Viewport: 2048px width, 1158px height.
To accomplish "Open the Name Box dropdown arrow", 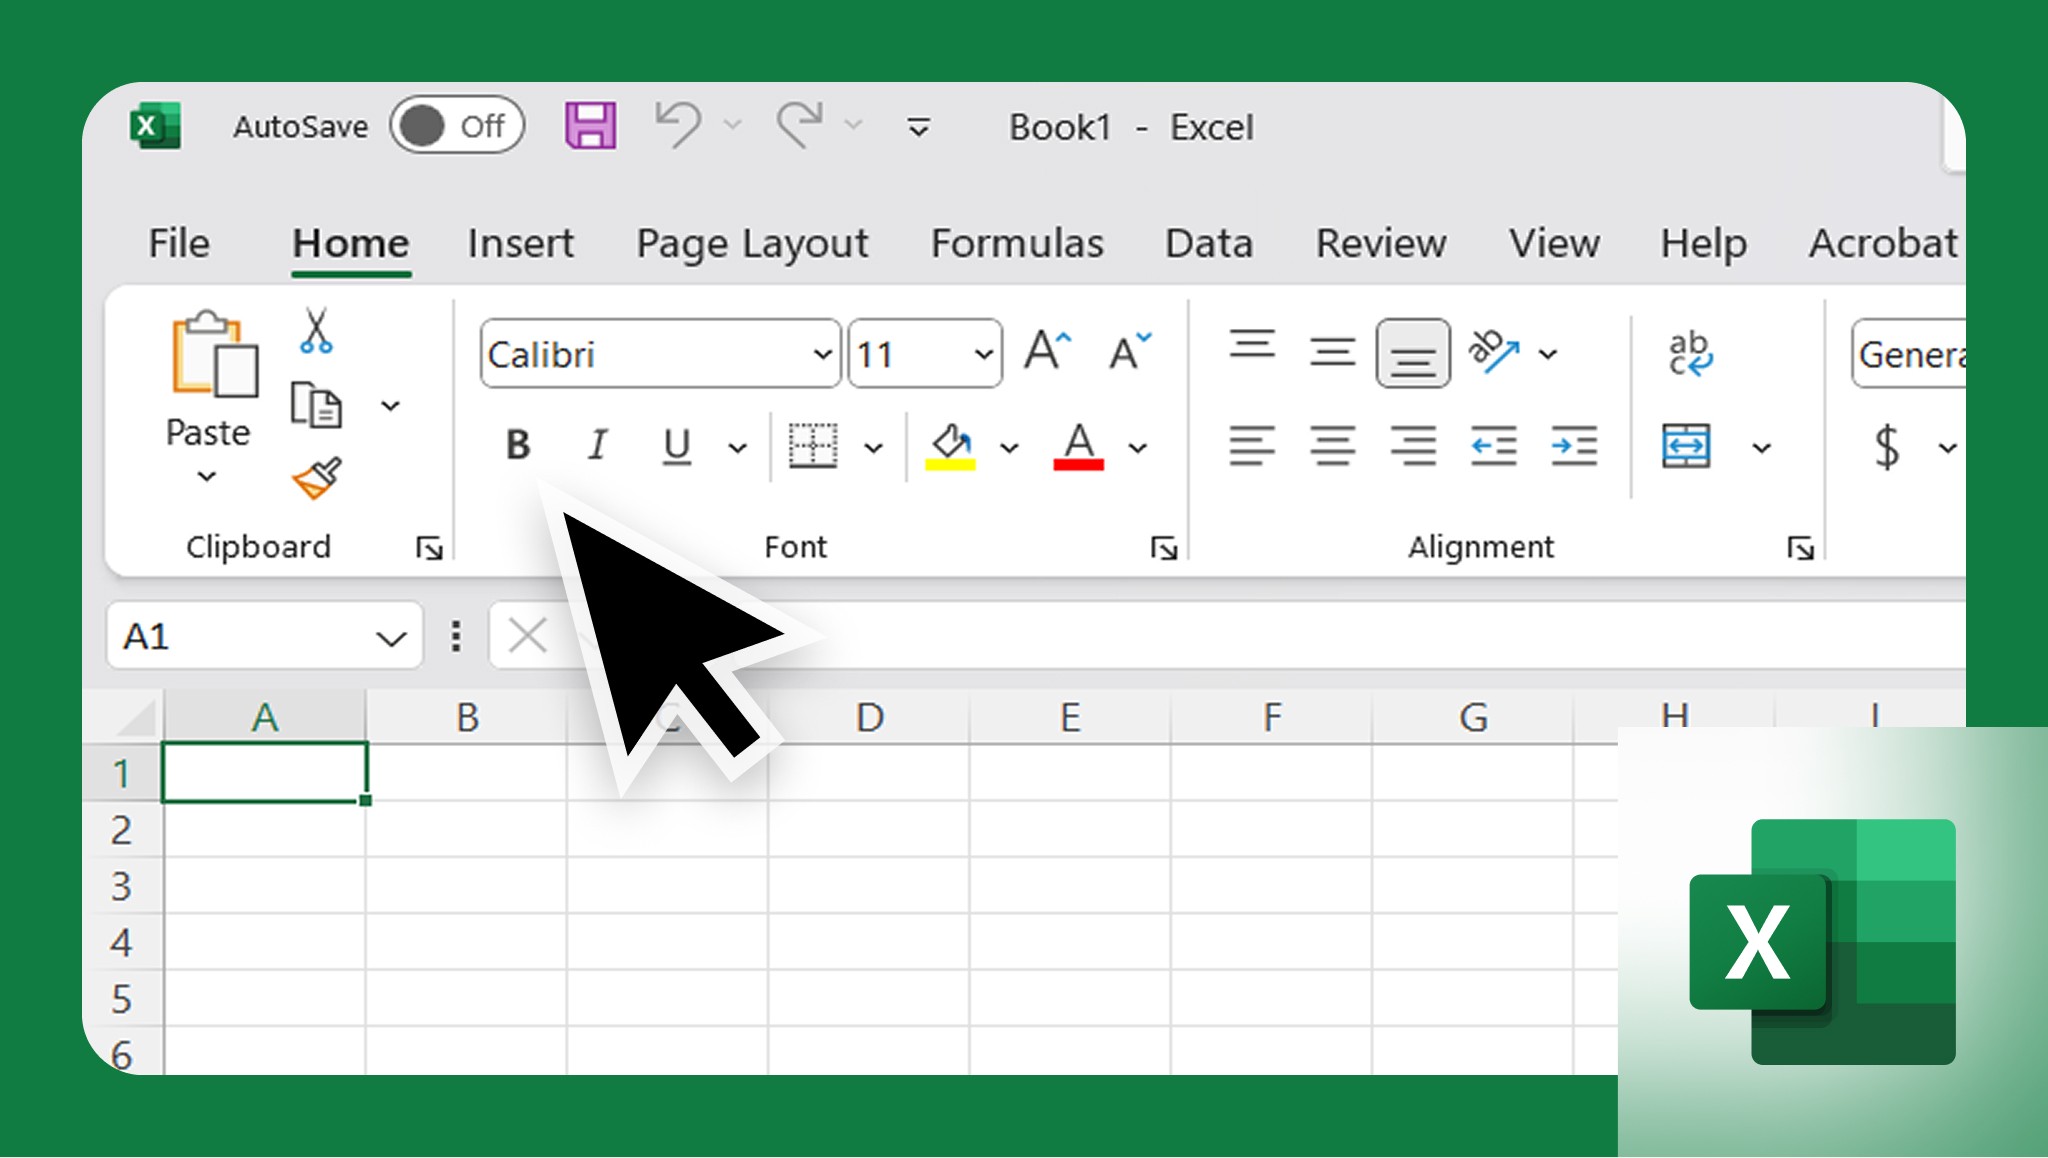I will point(391,638).
